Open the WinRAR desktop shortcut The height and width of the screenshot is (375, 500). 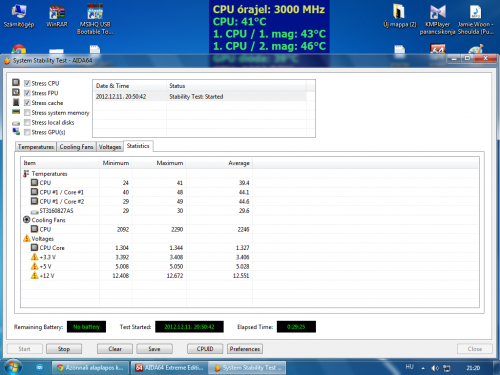(57, 16)
